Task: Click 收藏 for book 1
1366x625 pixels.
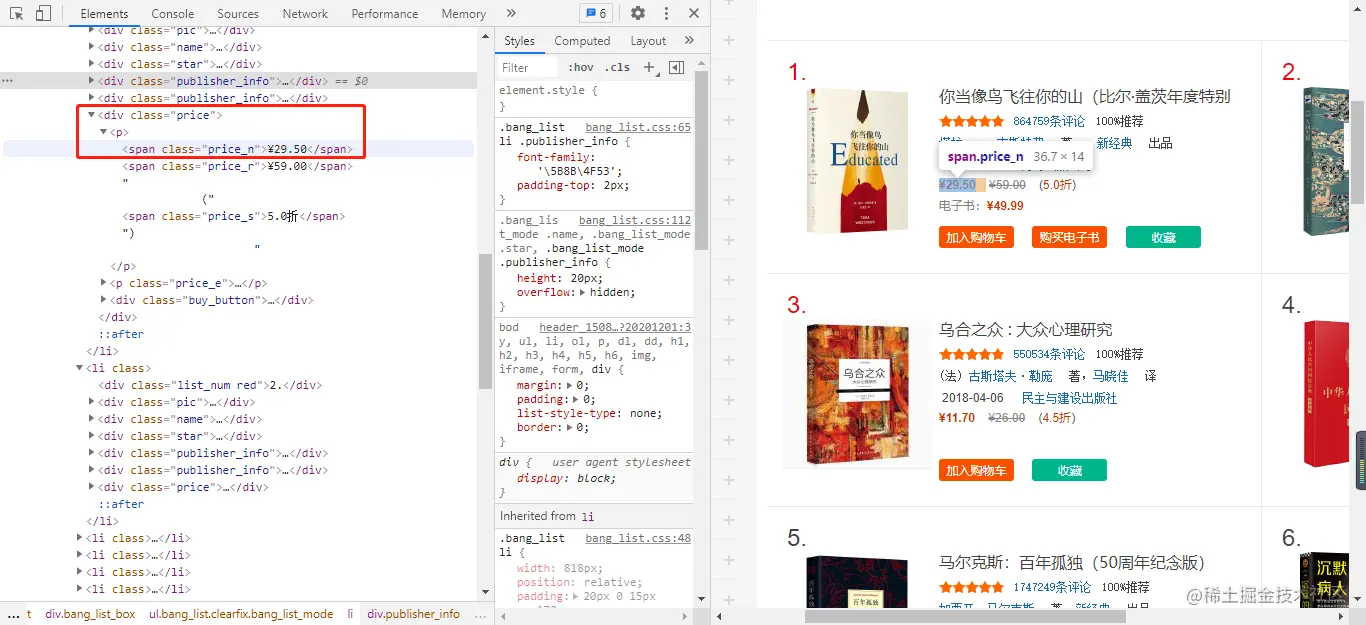Action: [x=1163, y=237]
